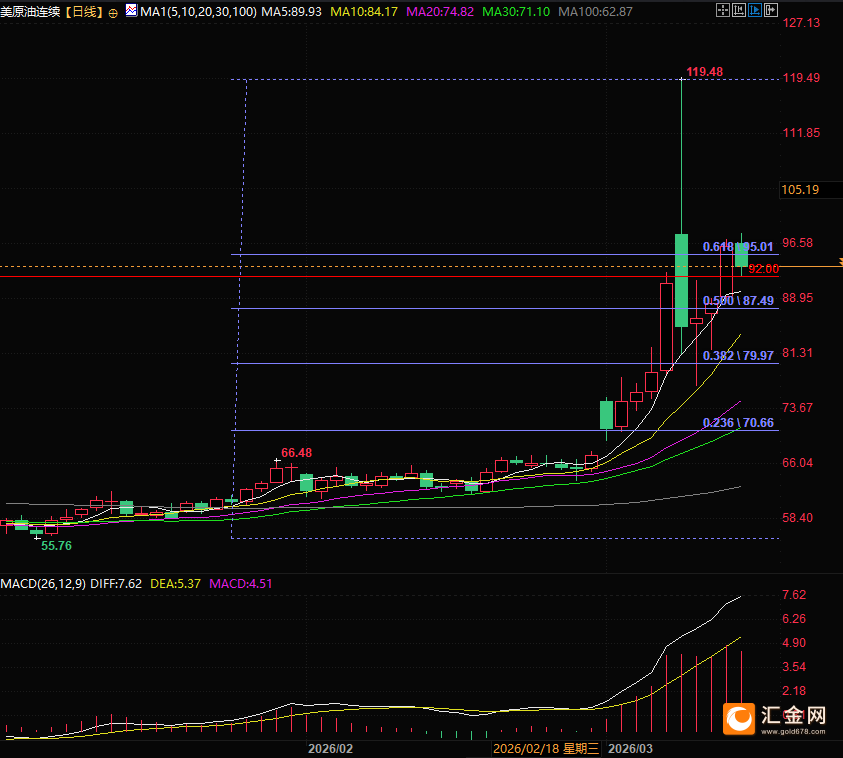Viewport: 843px width, 758px height.
Task: Click the 美原油连续 instrument title
Action: tap(31, 12)
